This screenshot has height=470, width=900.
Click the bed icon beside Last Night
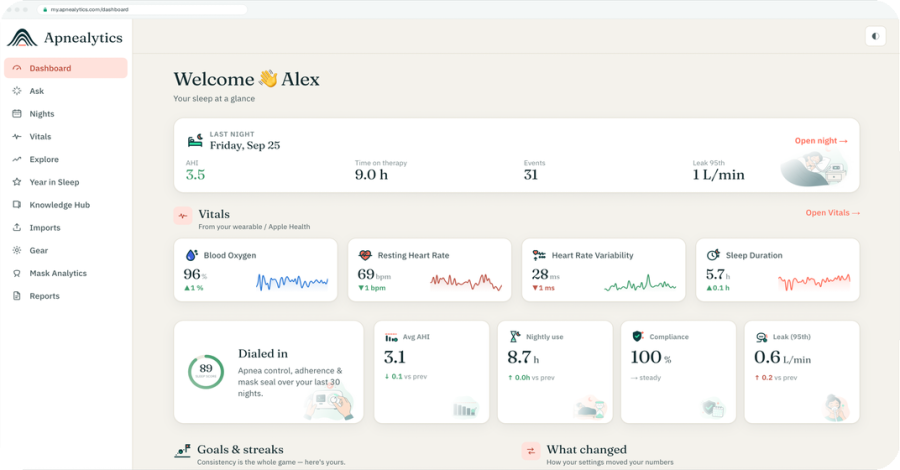pos(195,140)
